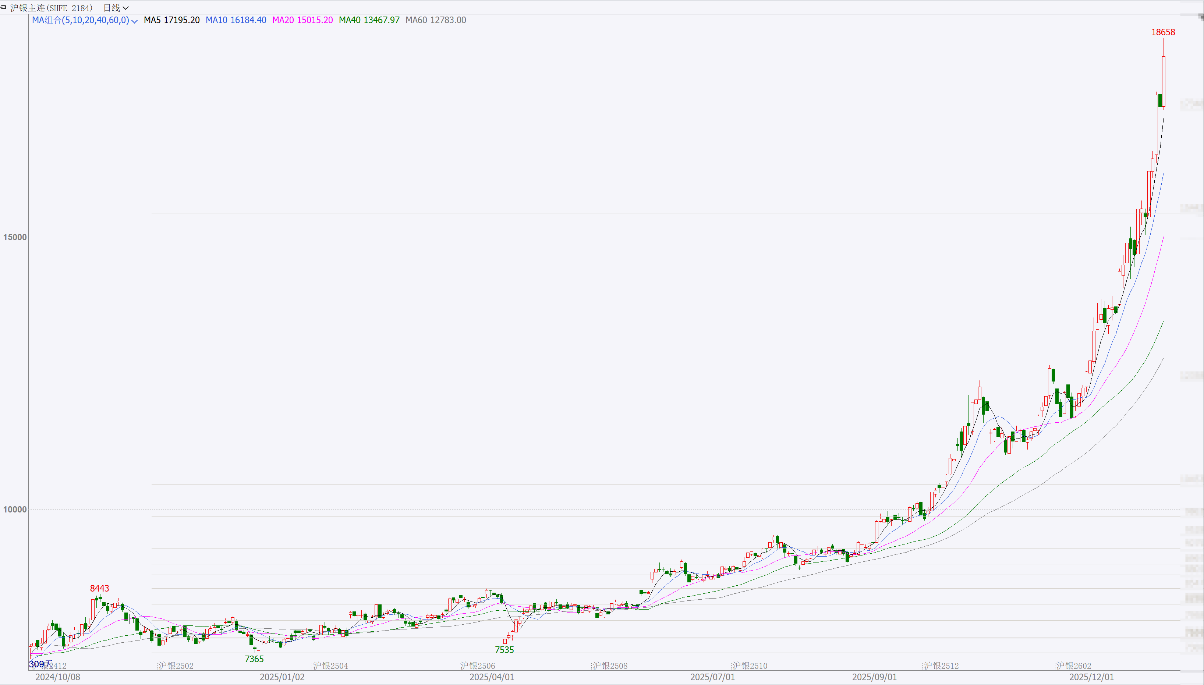
Task: Click the 2025/07/01 date on time axis
Action: pos(712,677)
